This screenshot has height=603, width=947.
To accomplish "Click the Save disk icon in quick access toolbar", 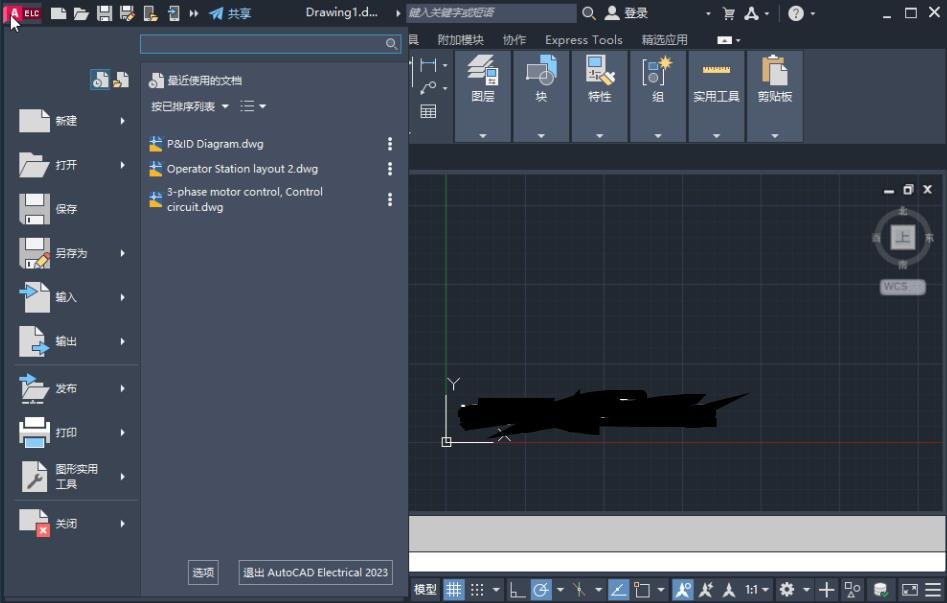I will pos(104,13).
